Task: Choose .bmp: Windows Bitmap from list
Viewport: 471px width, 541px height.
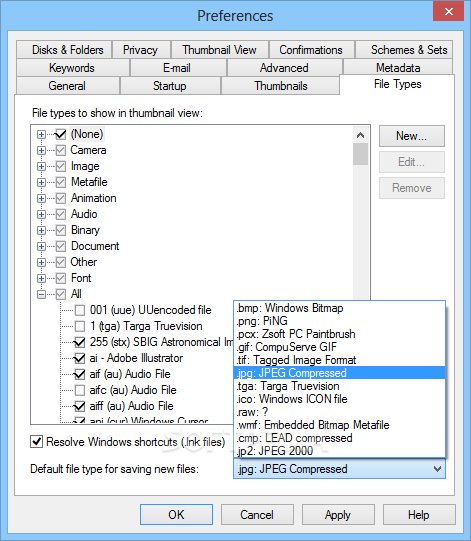Action: pyautogui.click(x=340, y=308)
